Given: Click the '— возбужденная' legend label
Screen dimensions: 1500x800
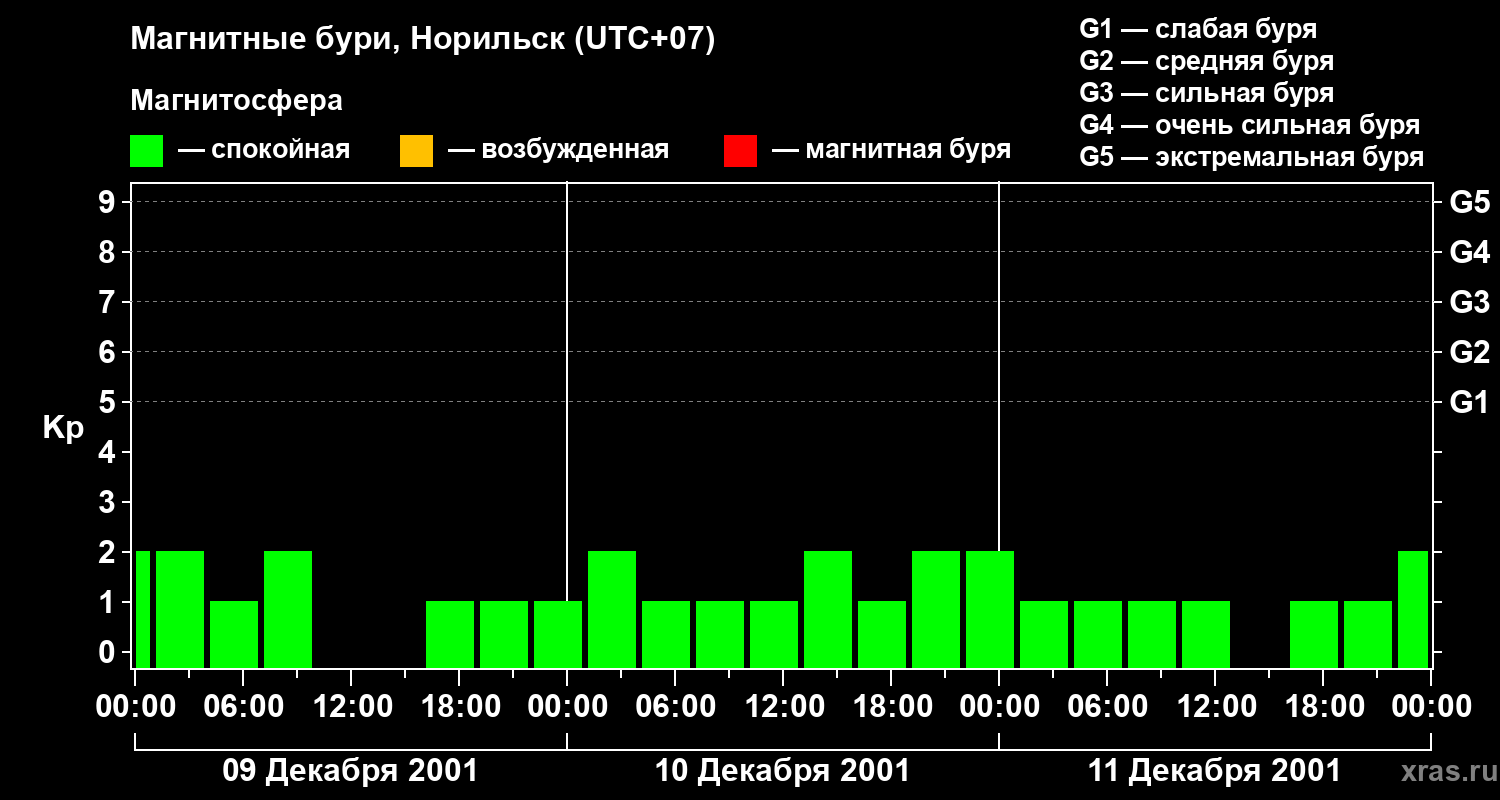Looking at the screenshot, I should (x=559, y=150).
